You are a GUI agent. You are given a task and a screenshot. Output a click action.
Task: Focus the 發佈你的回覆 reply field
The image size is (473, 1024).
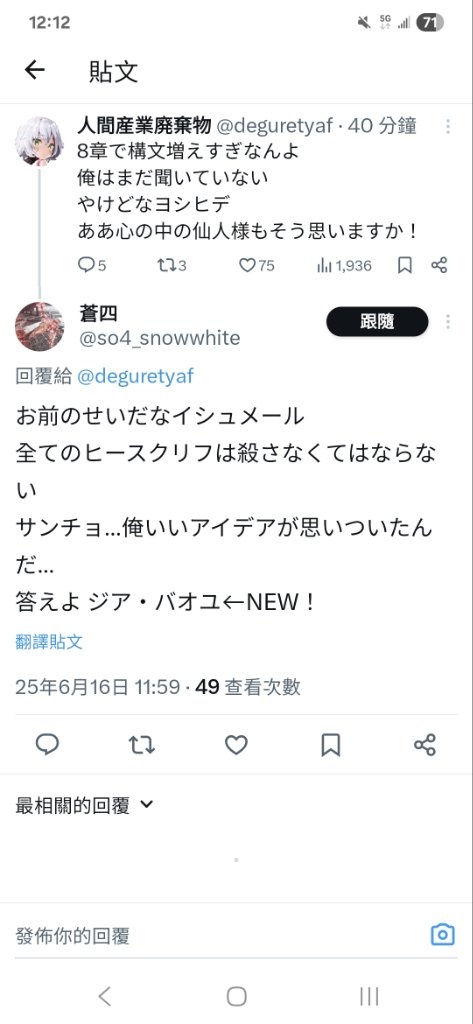(x=216, y=936)
